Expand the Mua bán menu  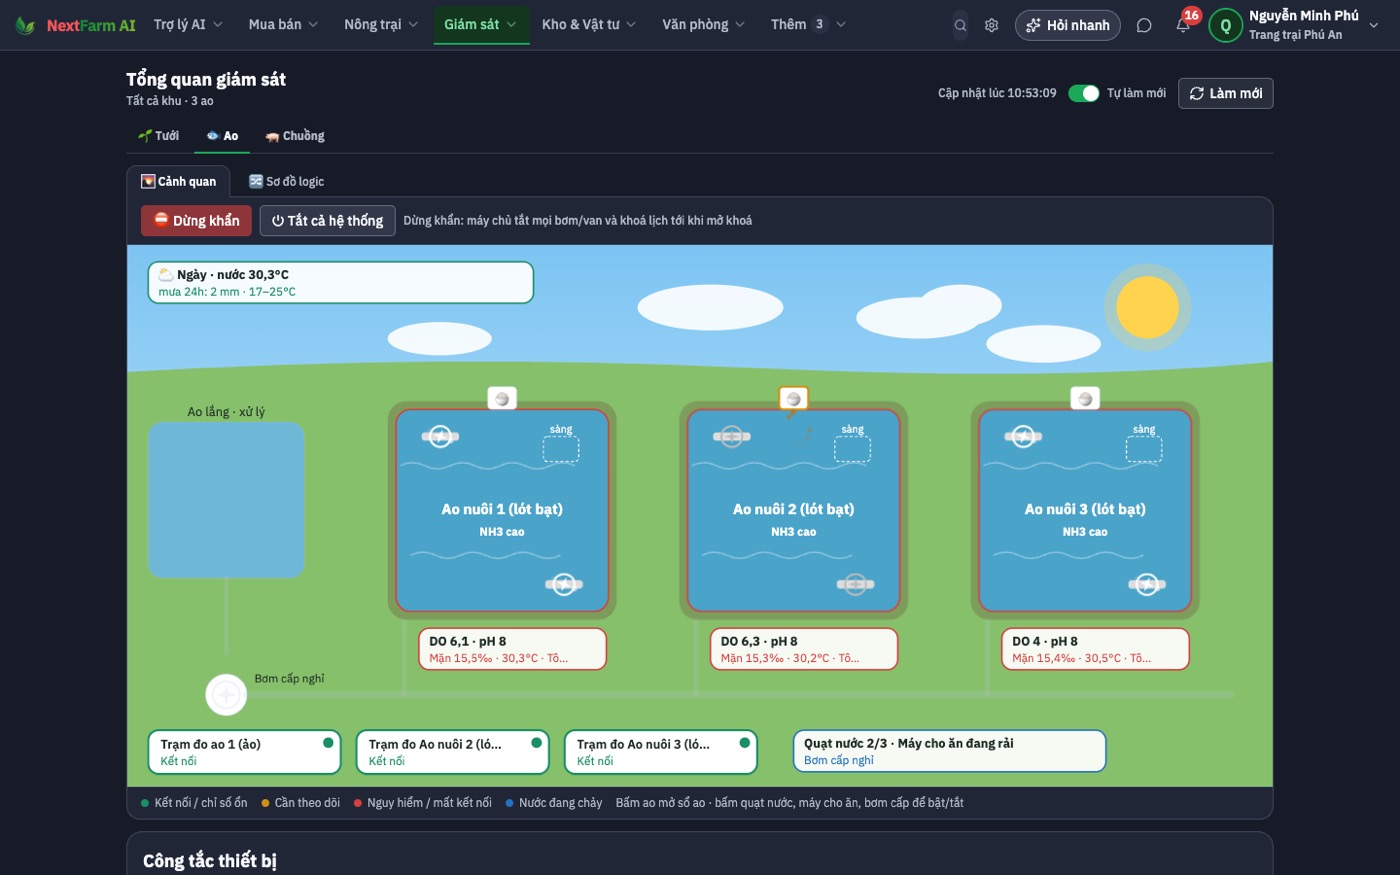tap(283, 24)
